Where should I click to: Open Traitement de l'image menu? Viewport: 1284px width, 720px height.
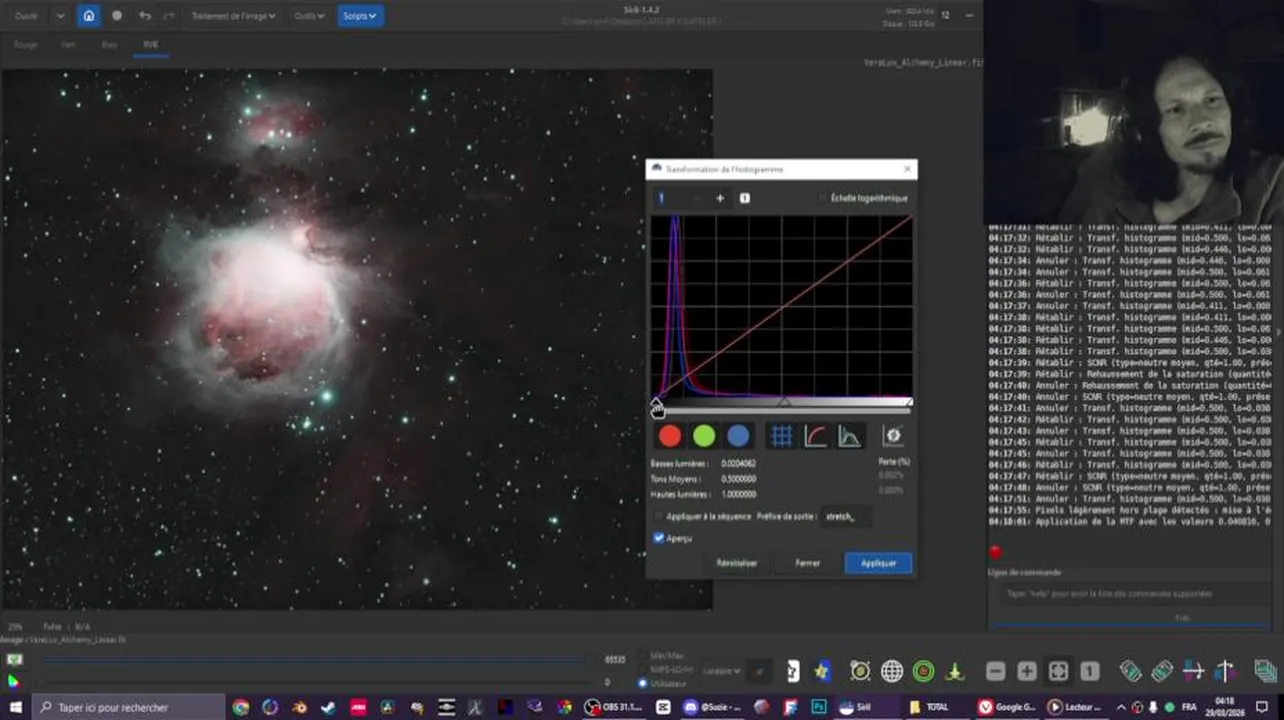234,16
